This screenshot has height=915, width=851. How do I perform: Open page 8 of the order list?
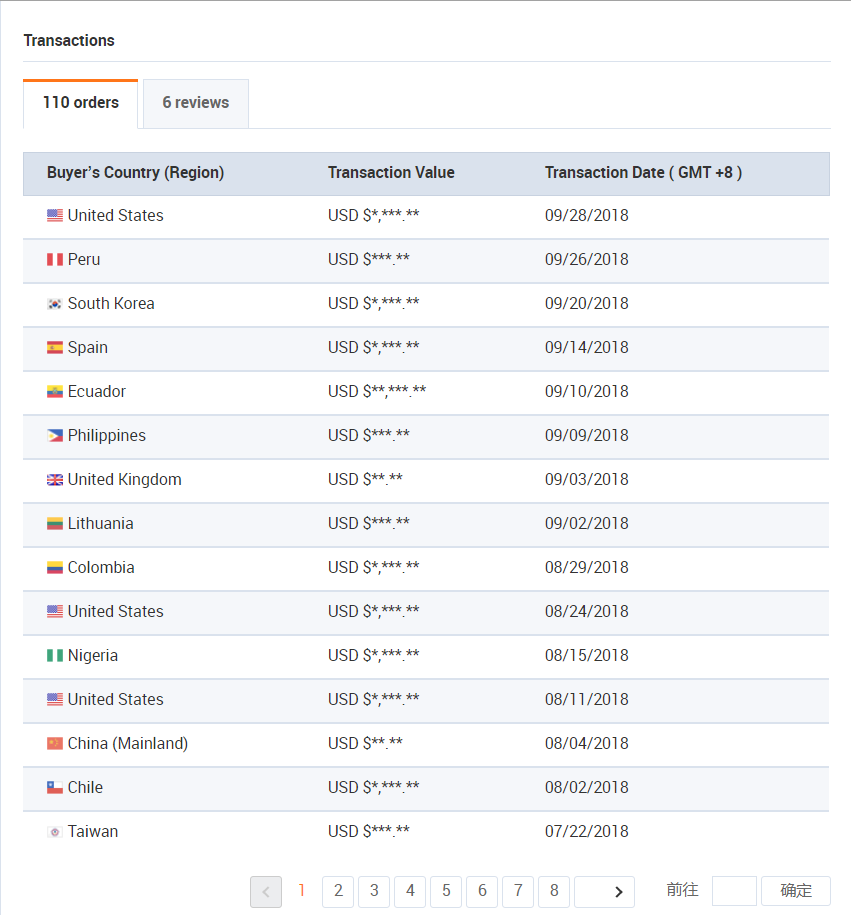click(x=554, y=891)
